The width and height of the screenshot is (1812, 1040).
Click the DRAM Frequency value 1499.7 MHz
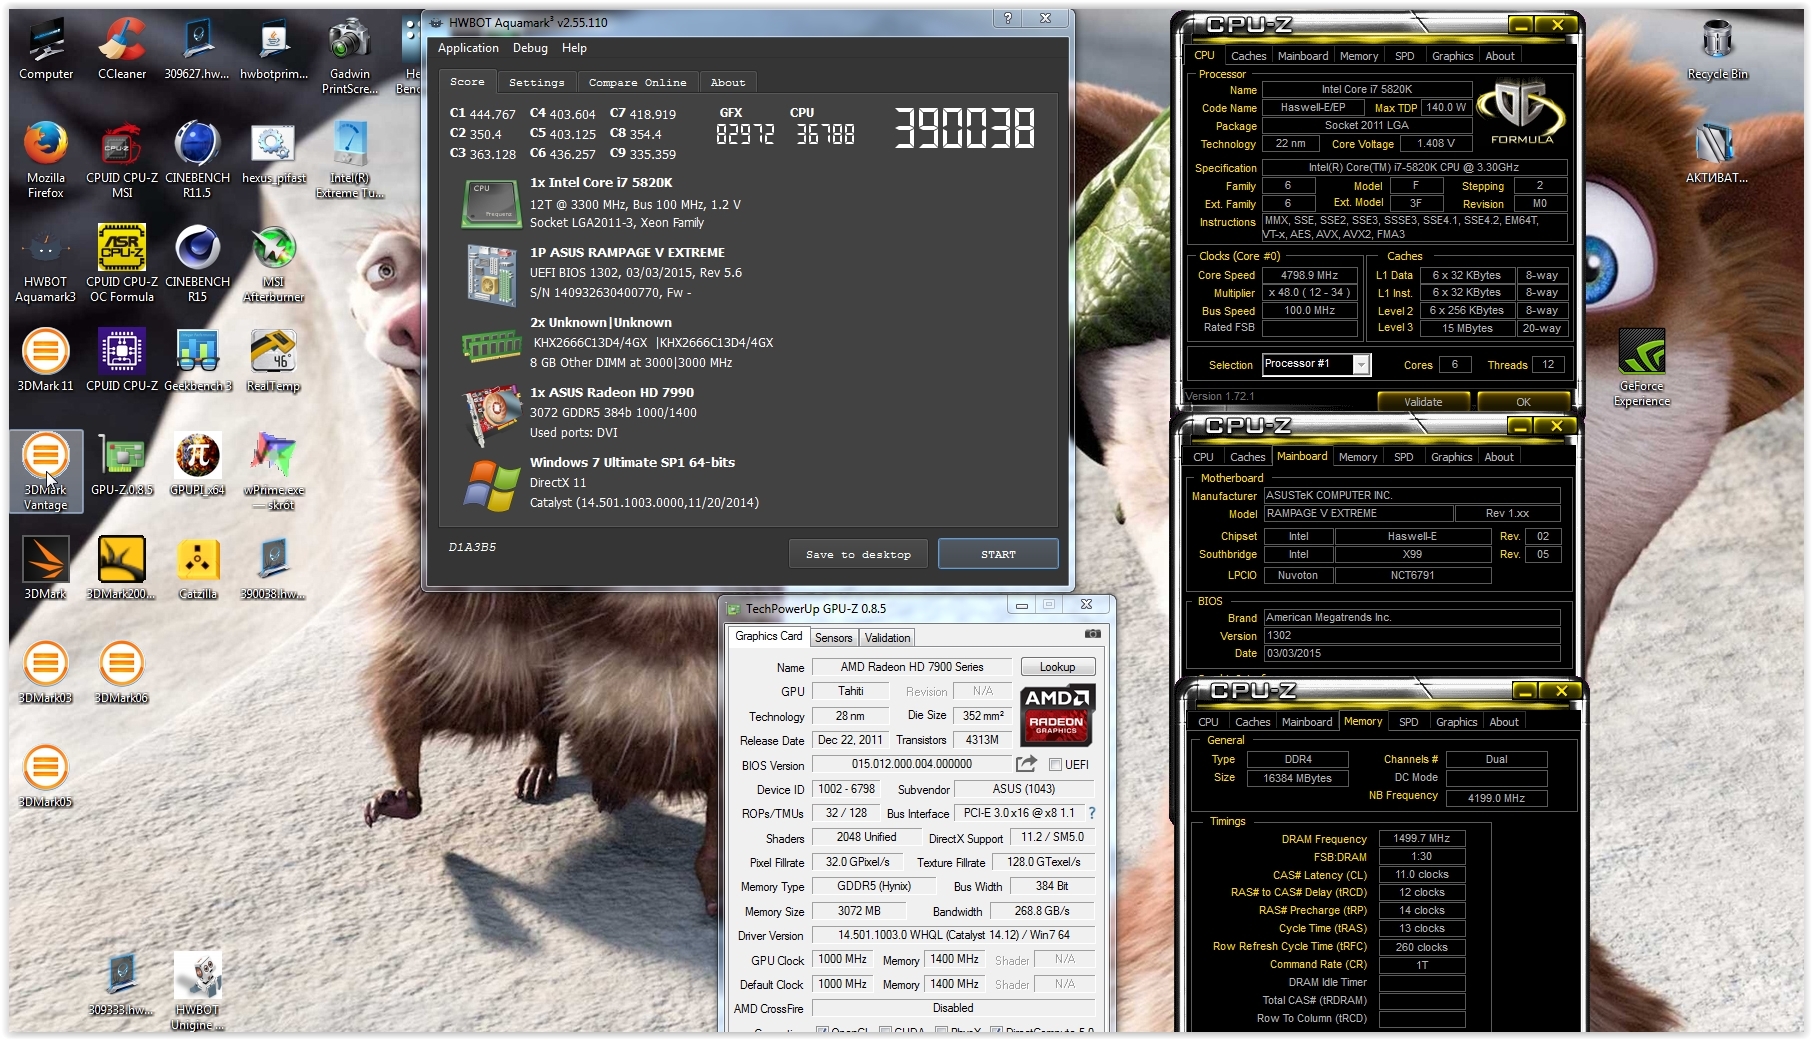pos(1422,839)
